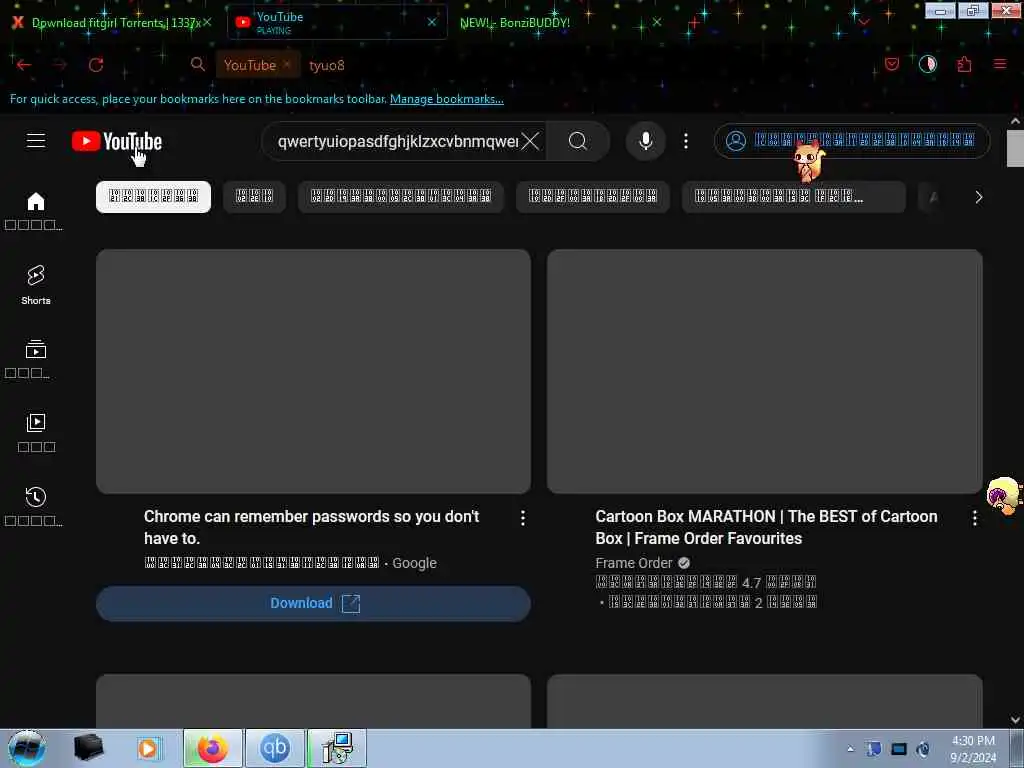The image size is (1024, 768).
Task: Go back with browser back arrow
Action: [x=24, y=65]
